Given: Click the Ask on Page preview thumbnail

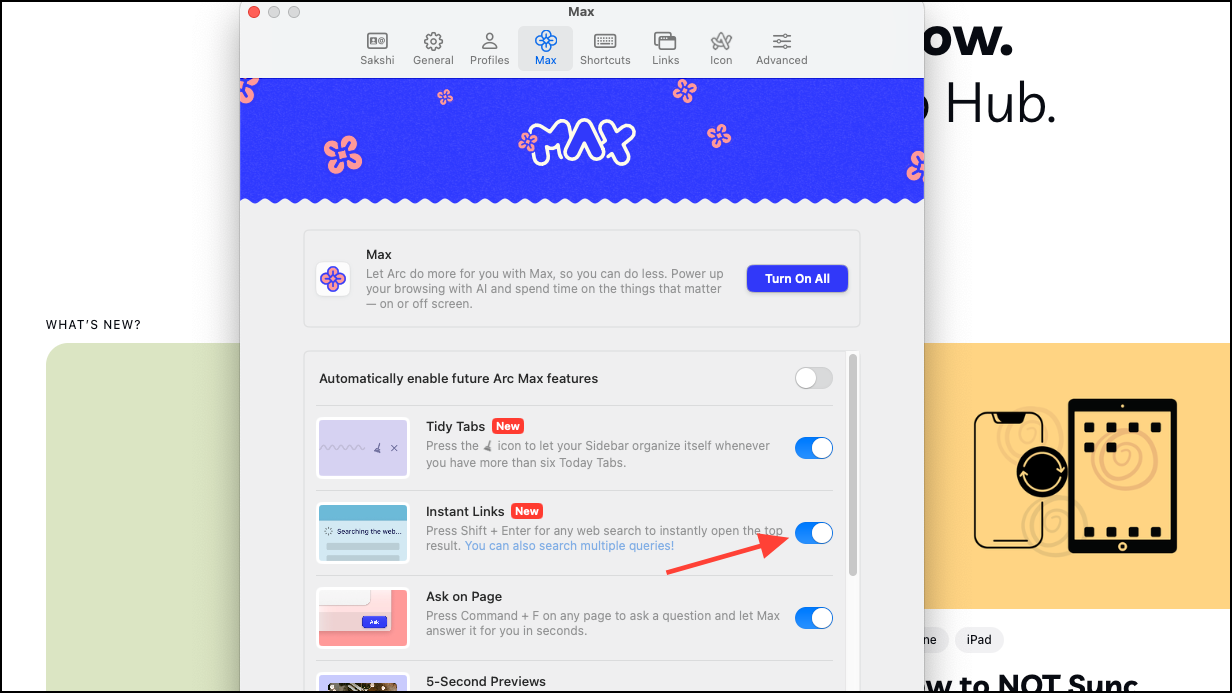Looking at the screenshot, I should (363, 618).
